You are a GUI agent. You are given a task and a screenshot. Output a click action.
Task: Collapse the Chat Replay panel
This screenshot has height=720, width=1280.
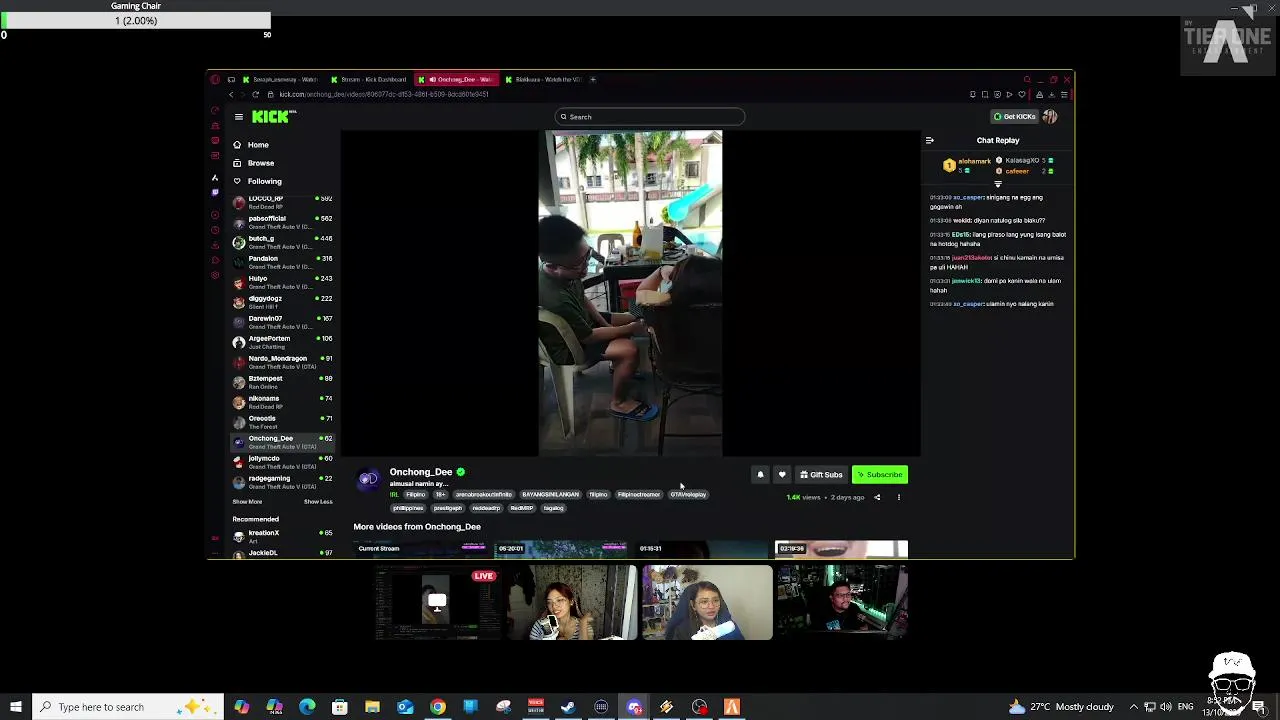click(929, 141)
